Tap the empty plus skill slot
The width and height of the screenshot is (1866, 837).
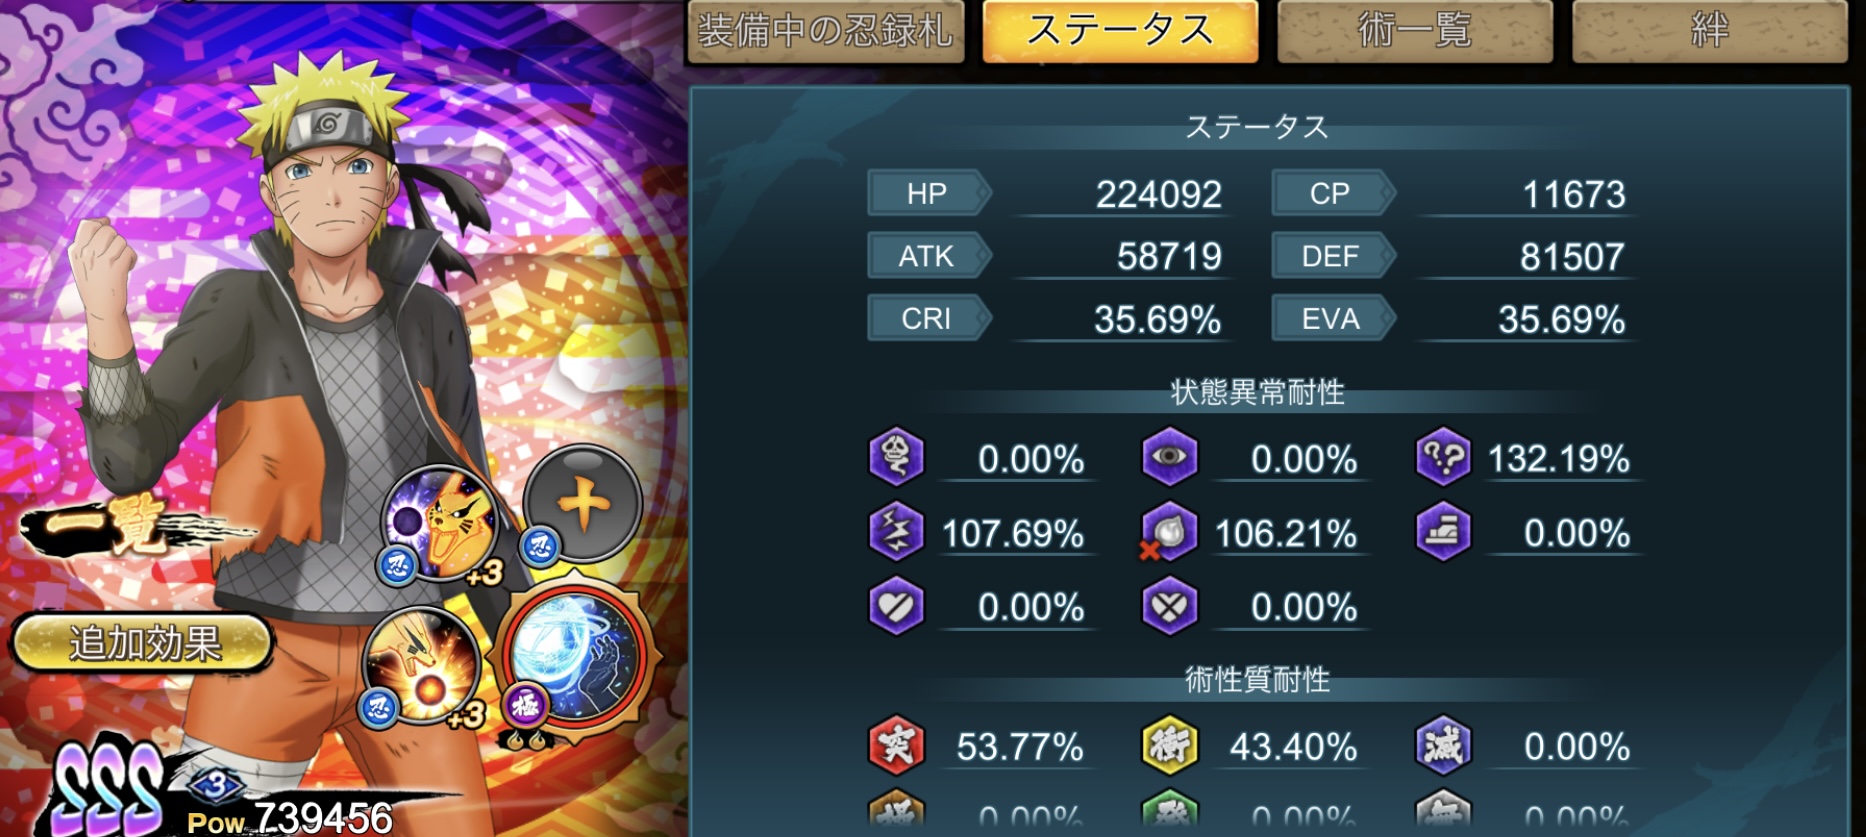[x=582, y=504]
